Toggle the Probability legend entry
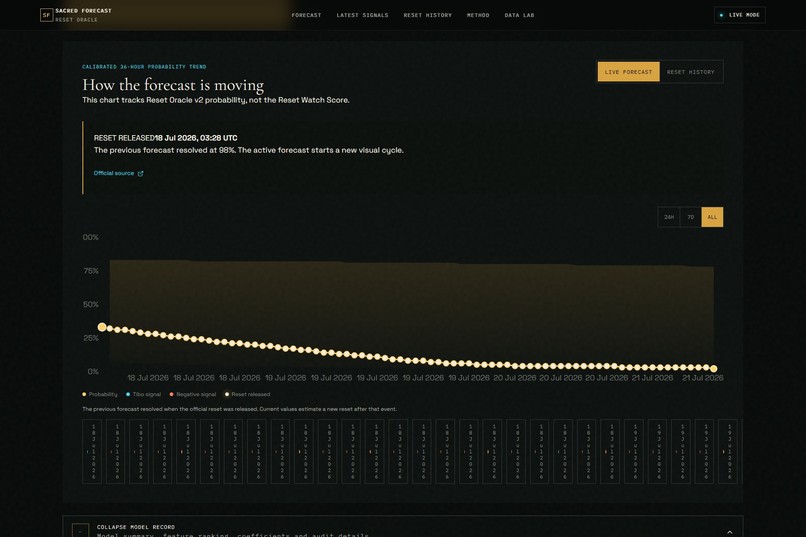This screenshot has height=537, width=806. coord(100,394)
